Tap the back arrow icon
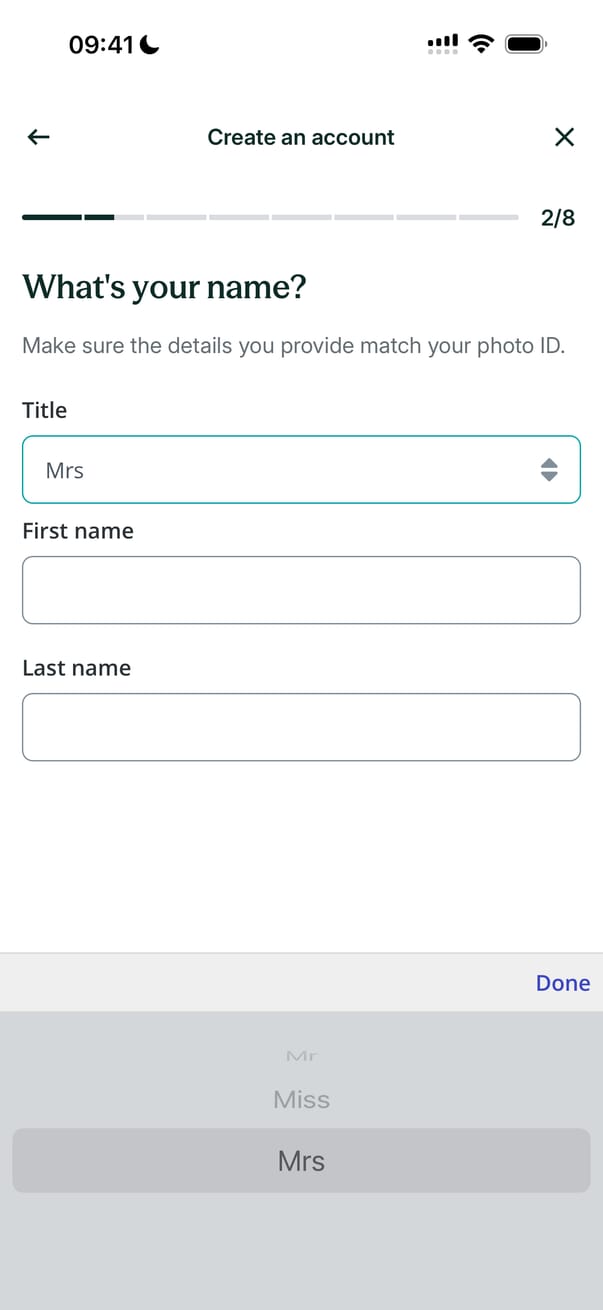 tap(38, 137)
